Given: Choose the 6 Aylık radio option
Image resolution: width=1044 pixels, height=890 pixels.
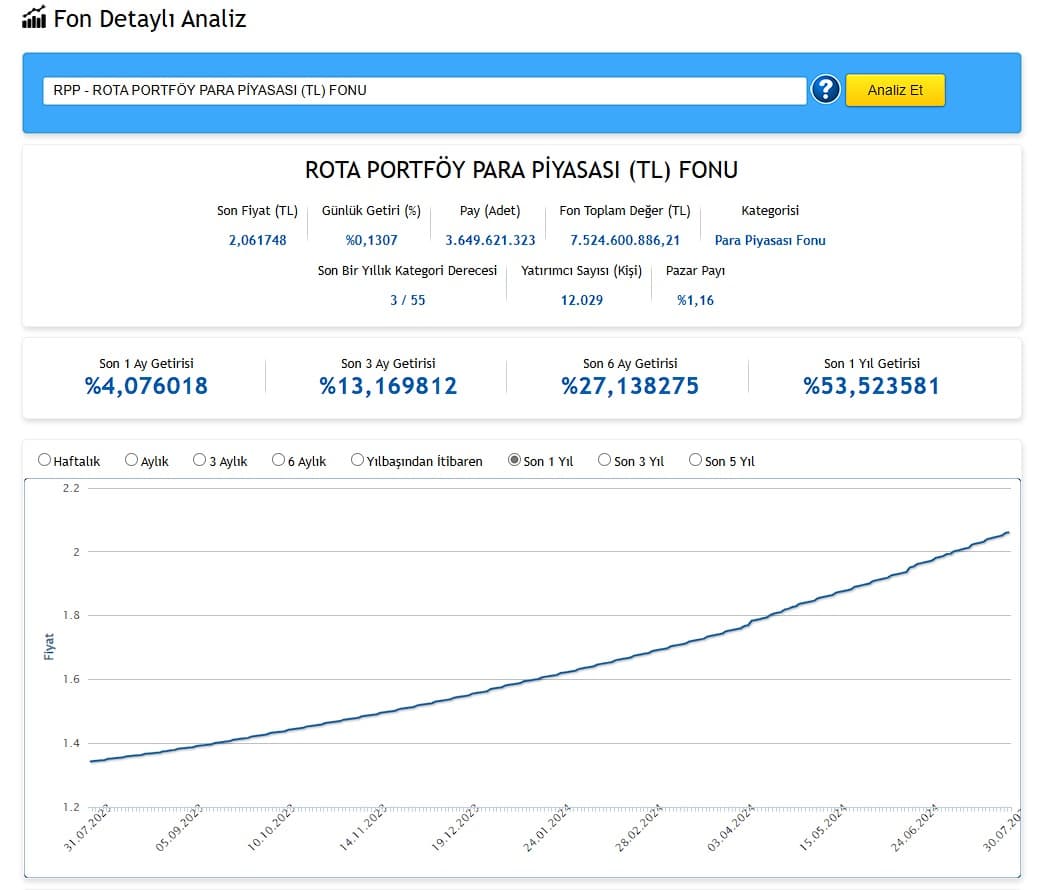Looking at the screenshot, I should click(278, 460).
